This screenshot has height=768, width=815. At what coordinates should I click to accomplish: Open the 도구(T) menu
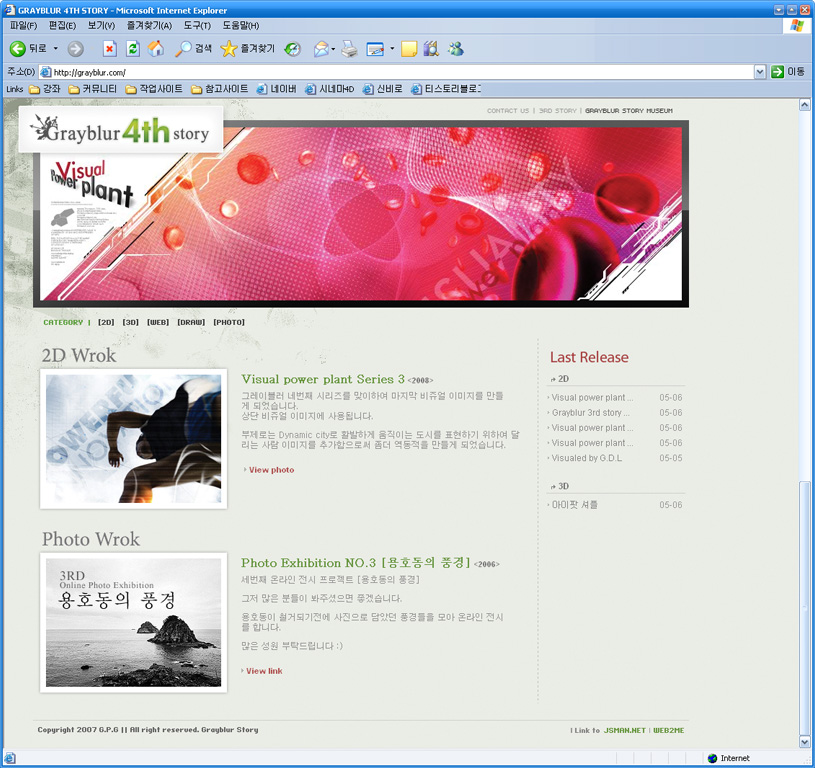197,25
